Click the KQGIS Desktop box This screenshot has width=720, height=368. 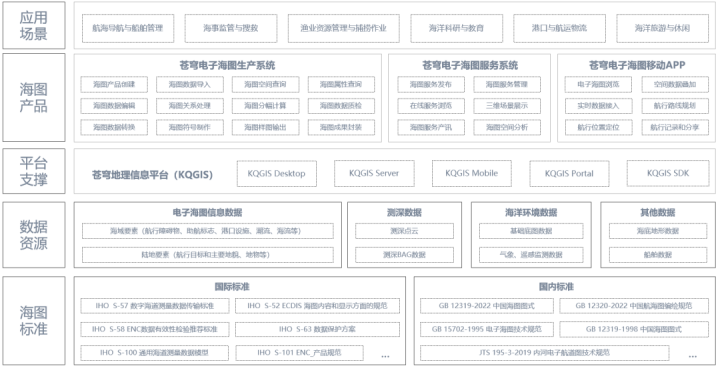point(276,173)
